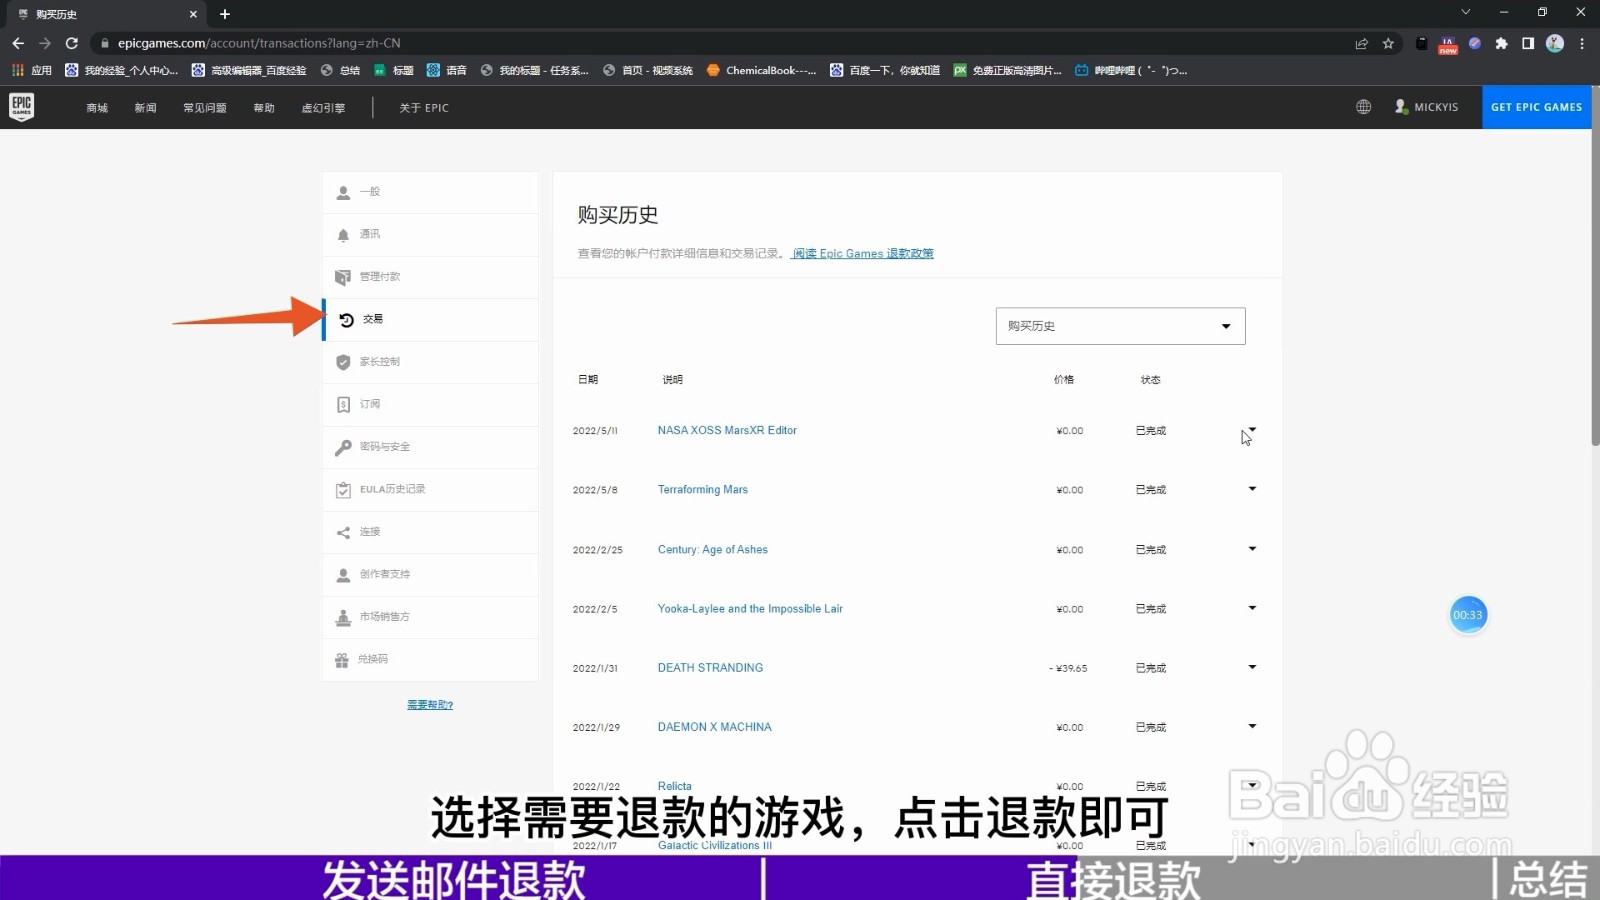1600x900 pixels.
Task: Click the 需要帮助? link
Action: click(430, 705)
